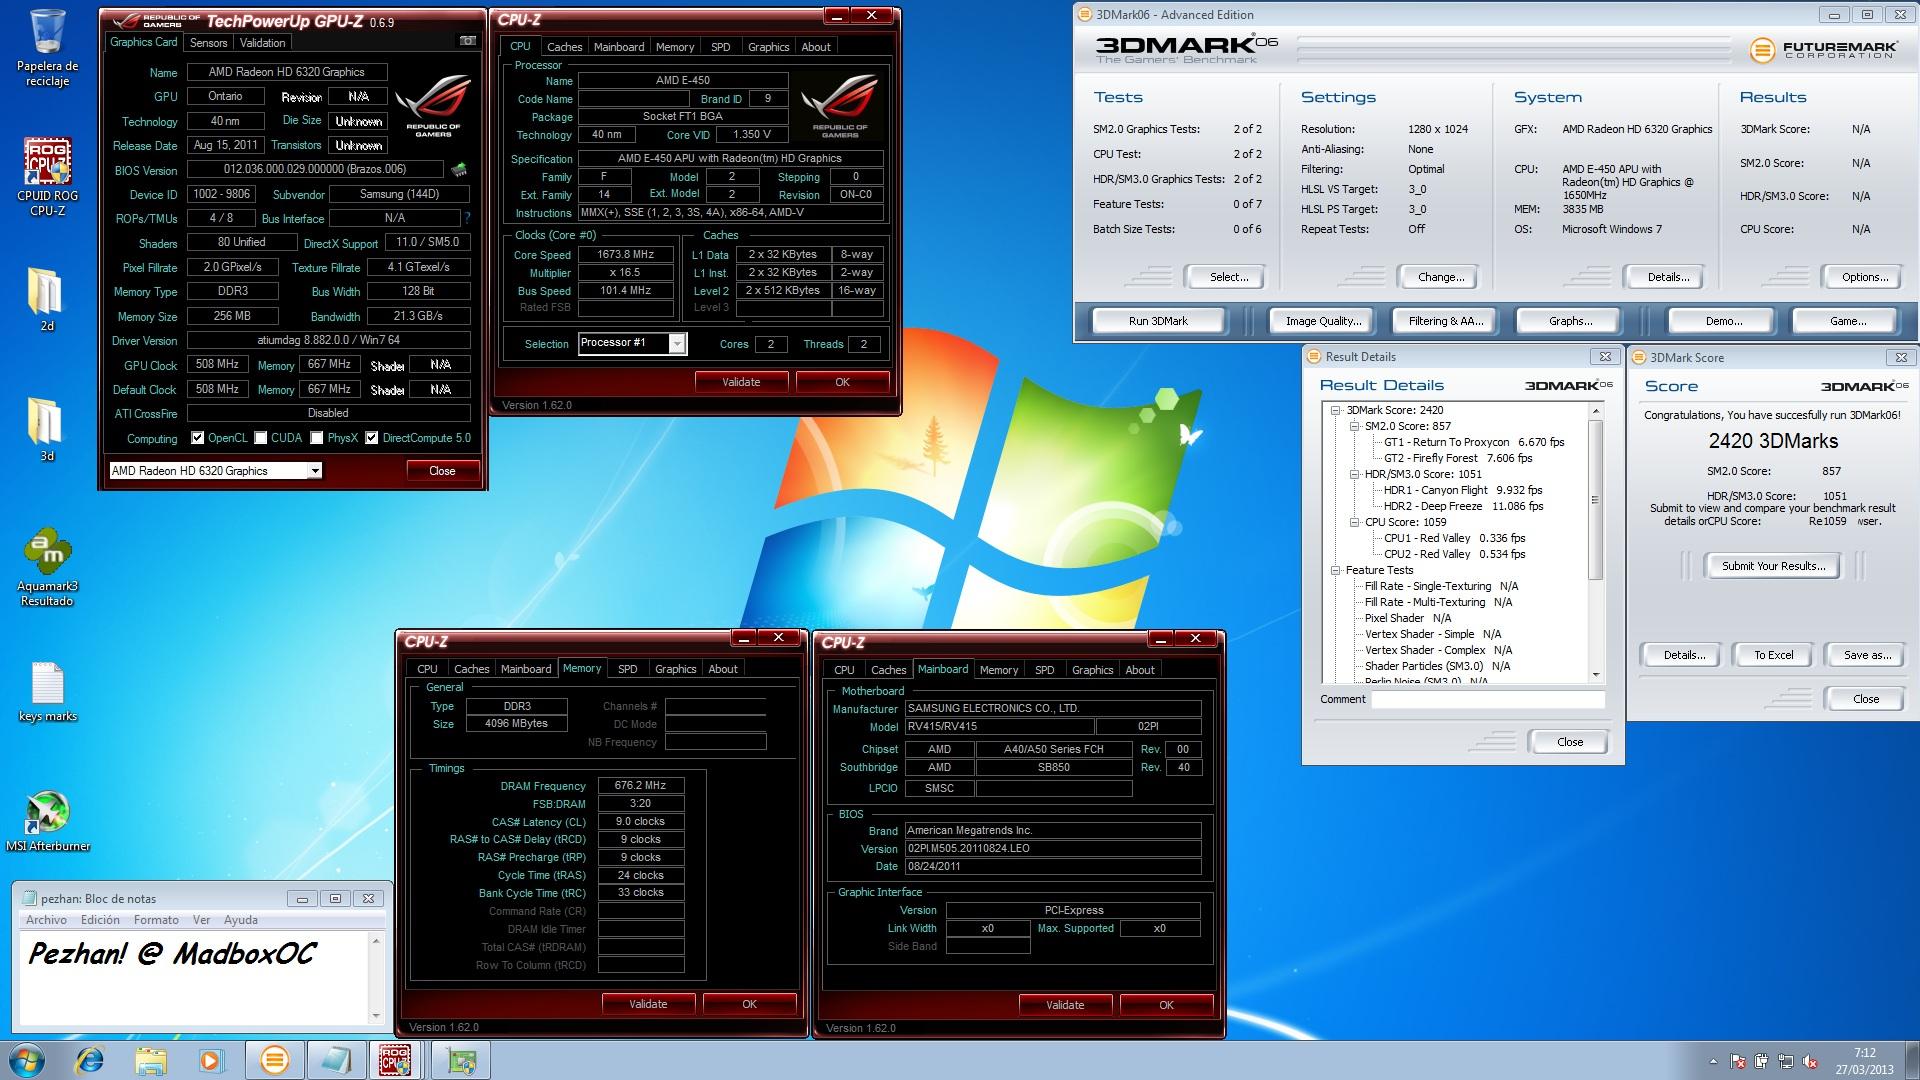The image size is (1920, 1080).
Task: Open Caches tab in top CPU-Z window
Action: [564, 47]
